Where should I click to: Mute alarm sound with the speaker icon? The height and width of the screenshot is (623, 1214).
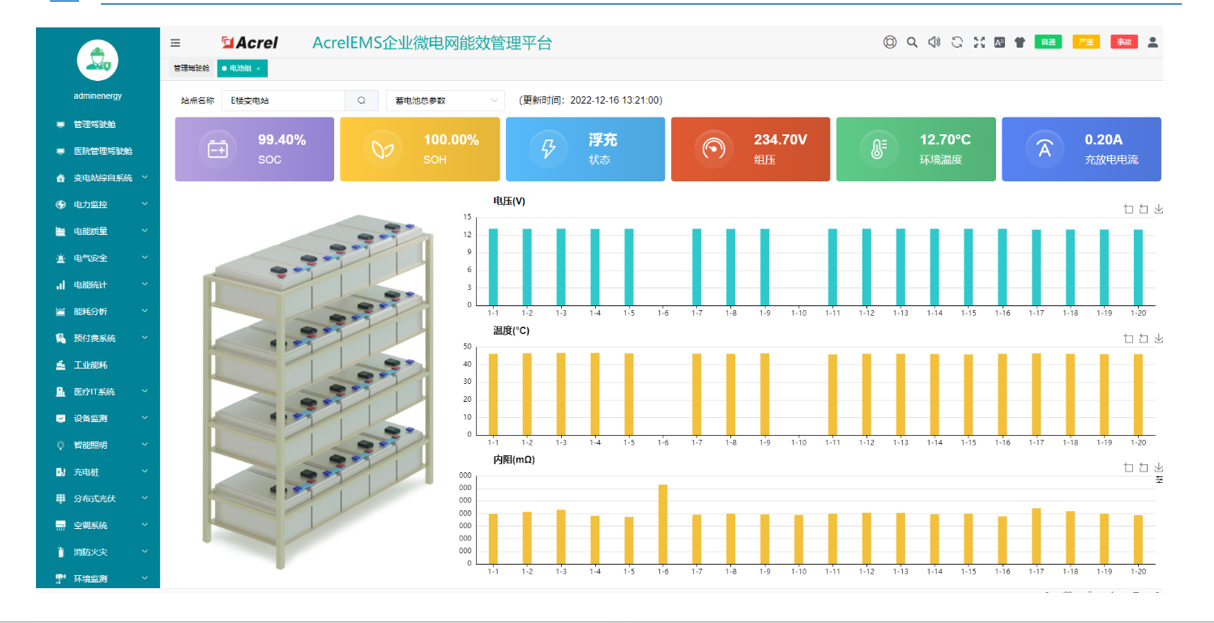point(934,42)
